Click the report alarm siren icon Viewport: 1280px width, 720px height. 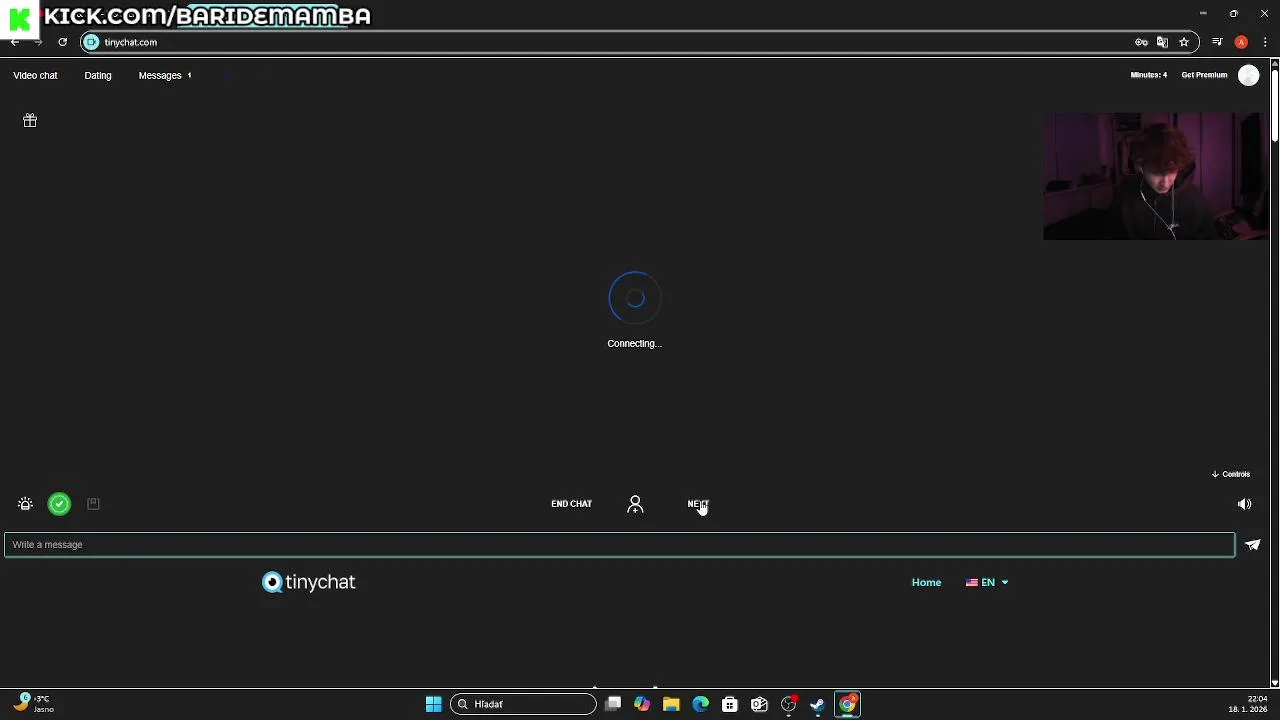click(x=25, y=504)
